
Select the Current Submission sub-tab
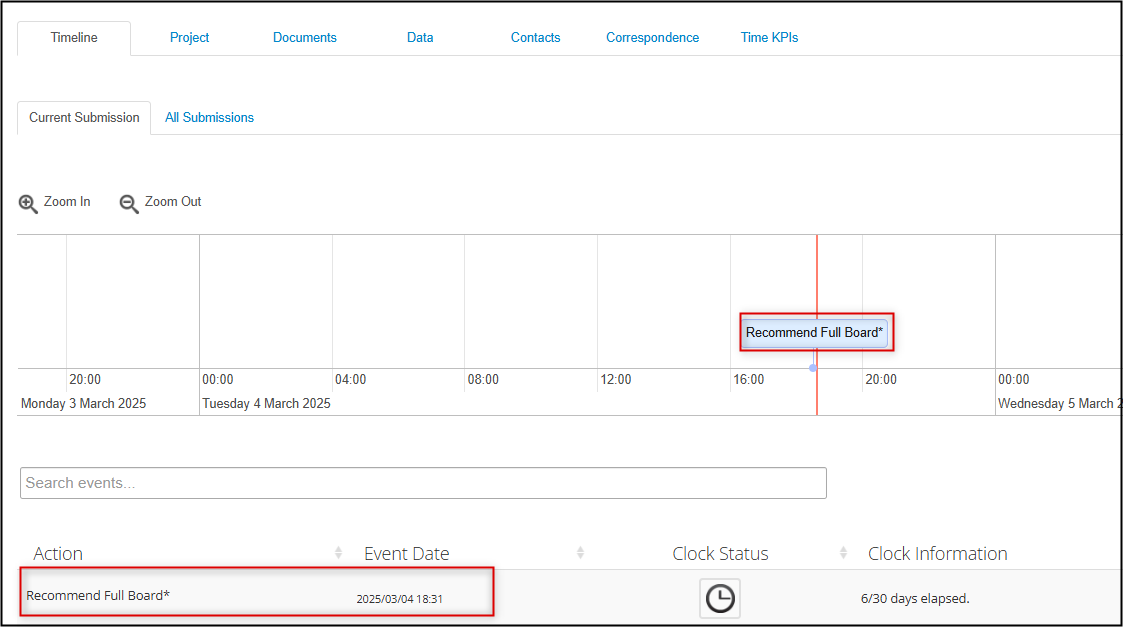point(84,118)
